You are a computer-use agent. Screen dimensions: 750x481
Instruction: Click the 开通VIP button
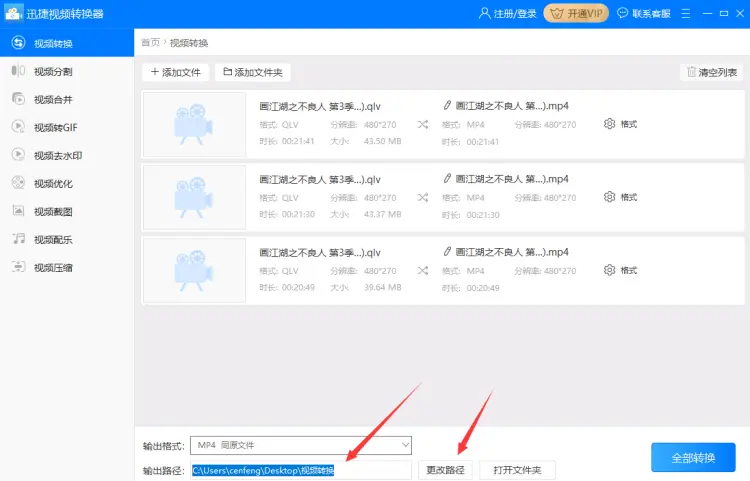[x=576, y=13]
